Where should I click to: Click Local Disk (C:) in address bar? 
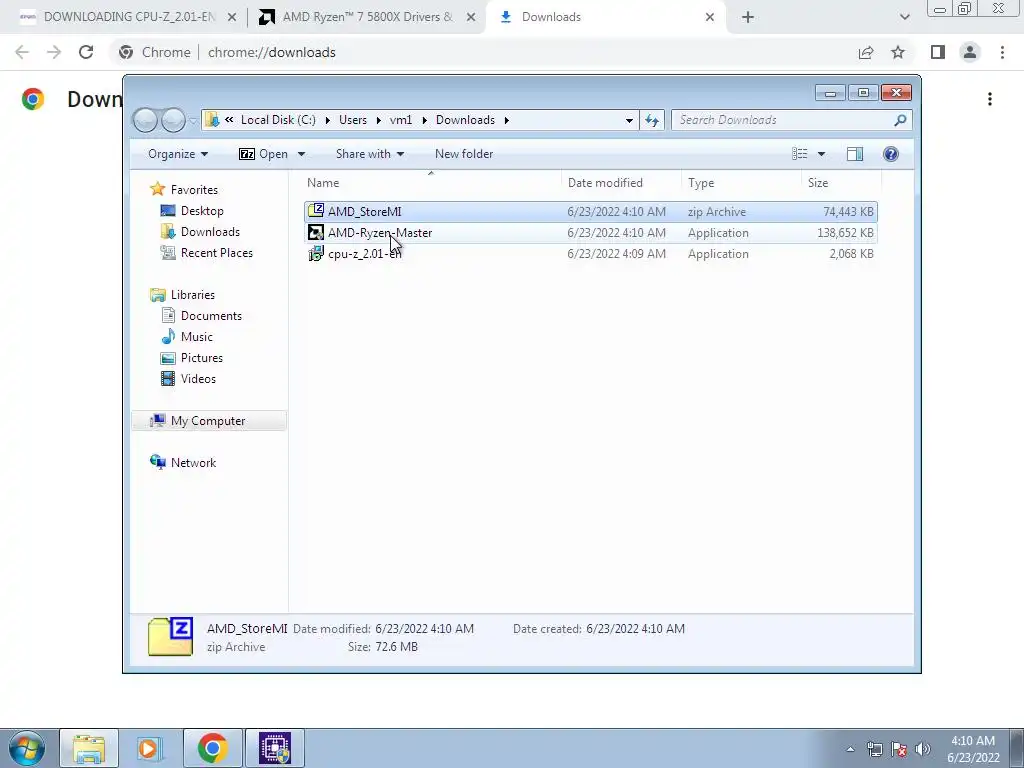point(278,120)
